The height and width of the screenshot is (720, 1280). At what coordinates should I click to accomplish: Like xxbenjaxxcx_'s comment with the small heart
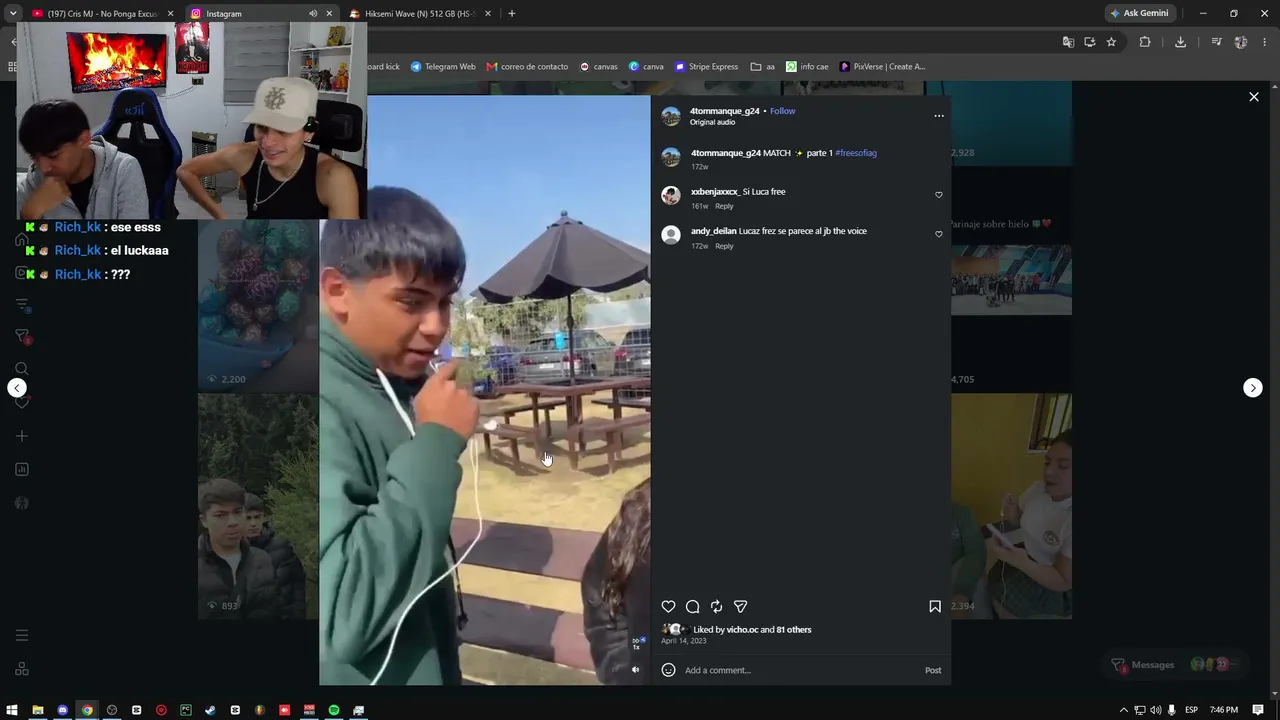[938, 195]
